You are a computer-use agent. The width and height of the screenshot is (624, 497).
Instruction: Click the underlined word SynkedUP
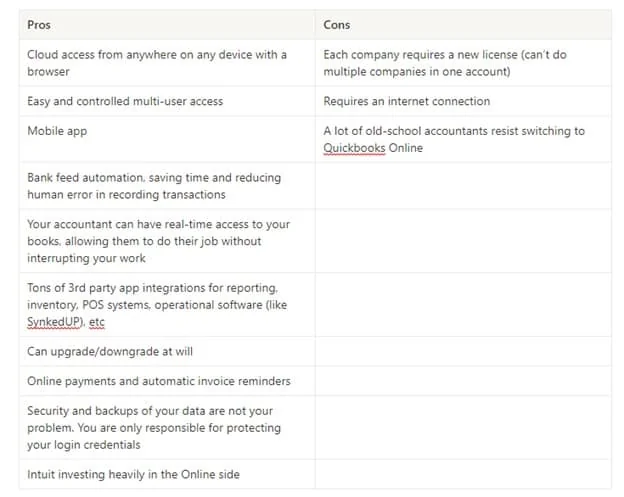point(54,322)
